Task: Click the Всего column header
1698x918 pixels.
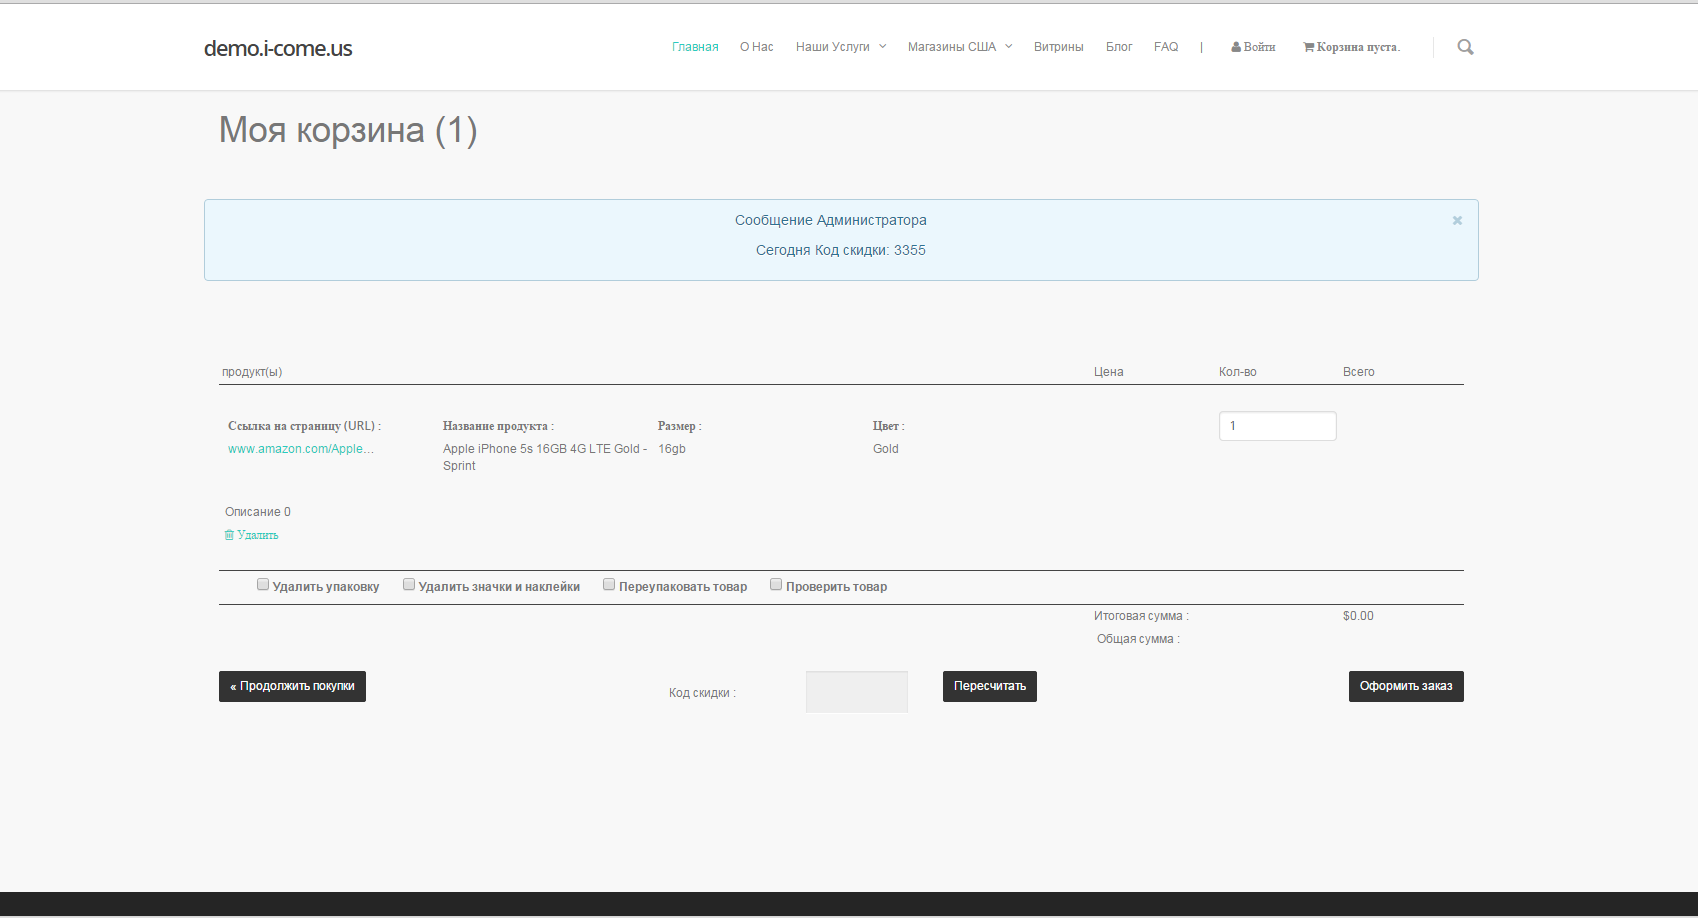Action: coord(1359,372)
